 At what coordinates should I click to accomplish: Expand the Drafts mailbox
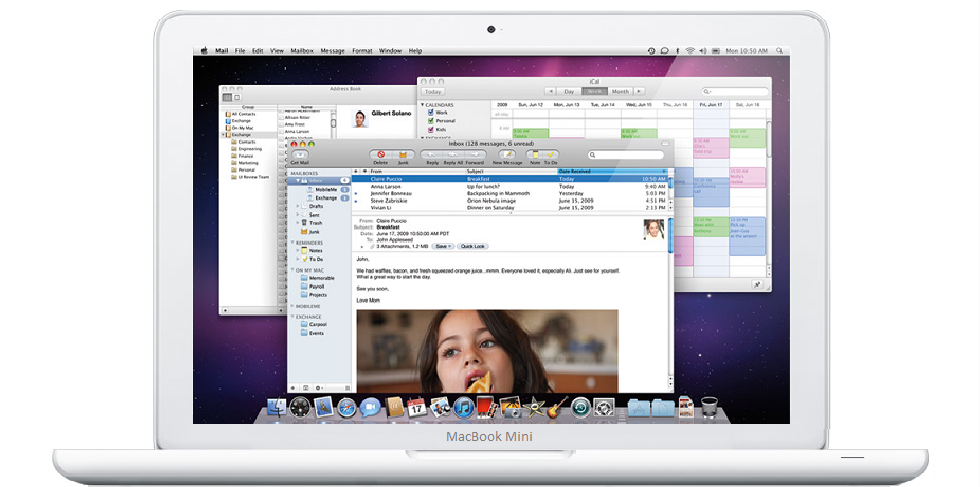pos(298,206)
